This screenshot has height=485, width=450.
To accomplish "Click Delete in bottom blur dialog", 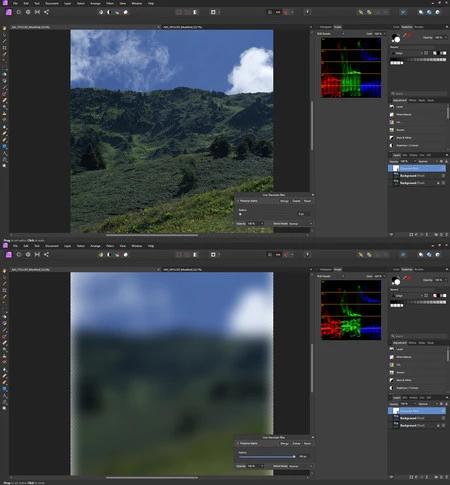I will point(296,444).
